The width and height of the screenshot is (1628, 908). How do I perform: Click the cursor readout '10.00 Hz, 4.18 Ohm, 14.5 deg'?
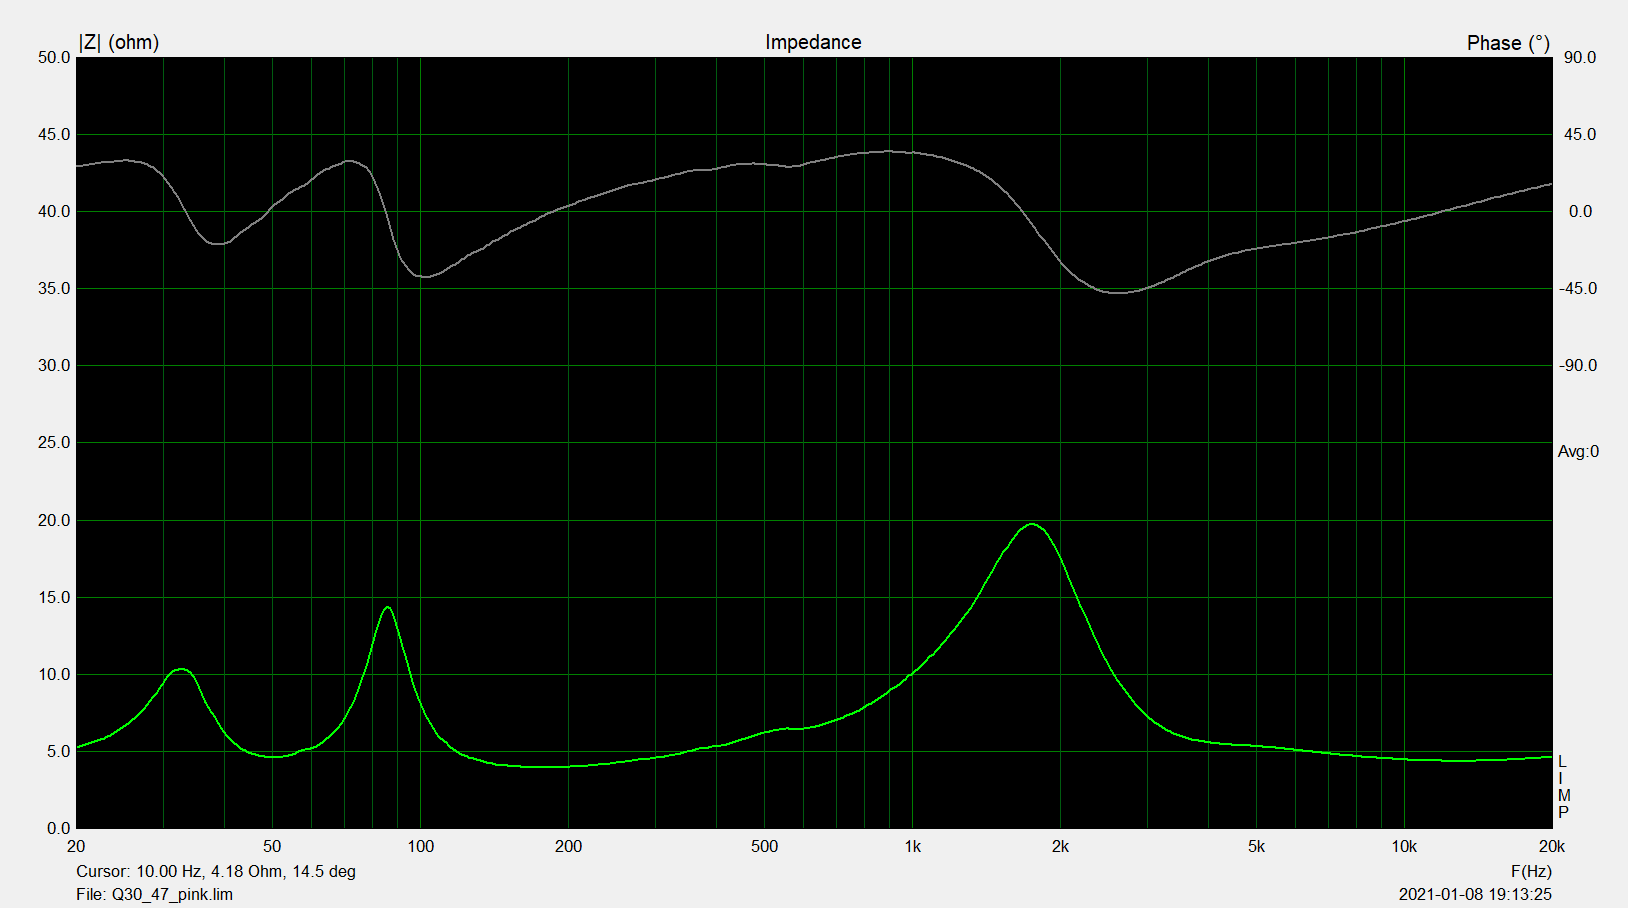245,871
